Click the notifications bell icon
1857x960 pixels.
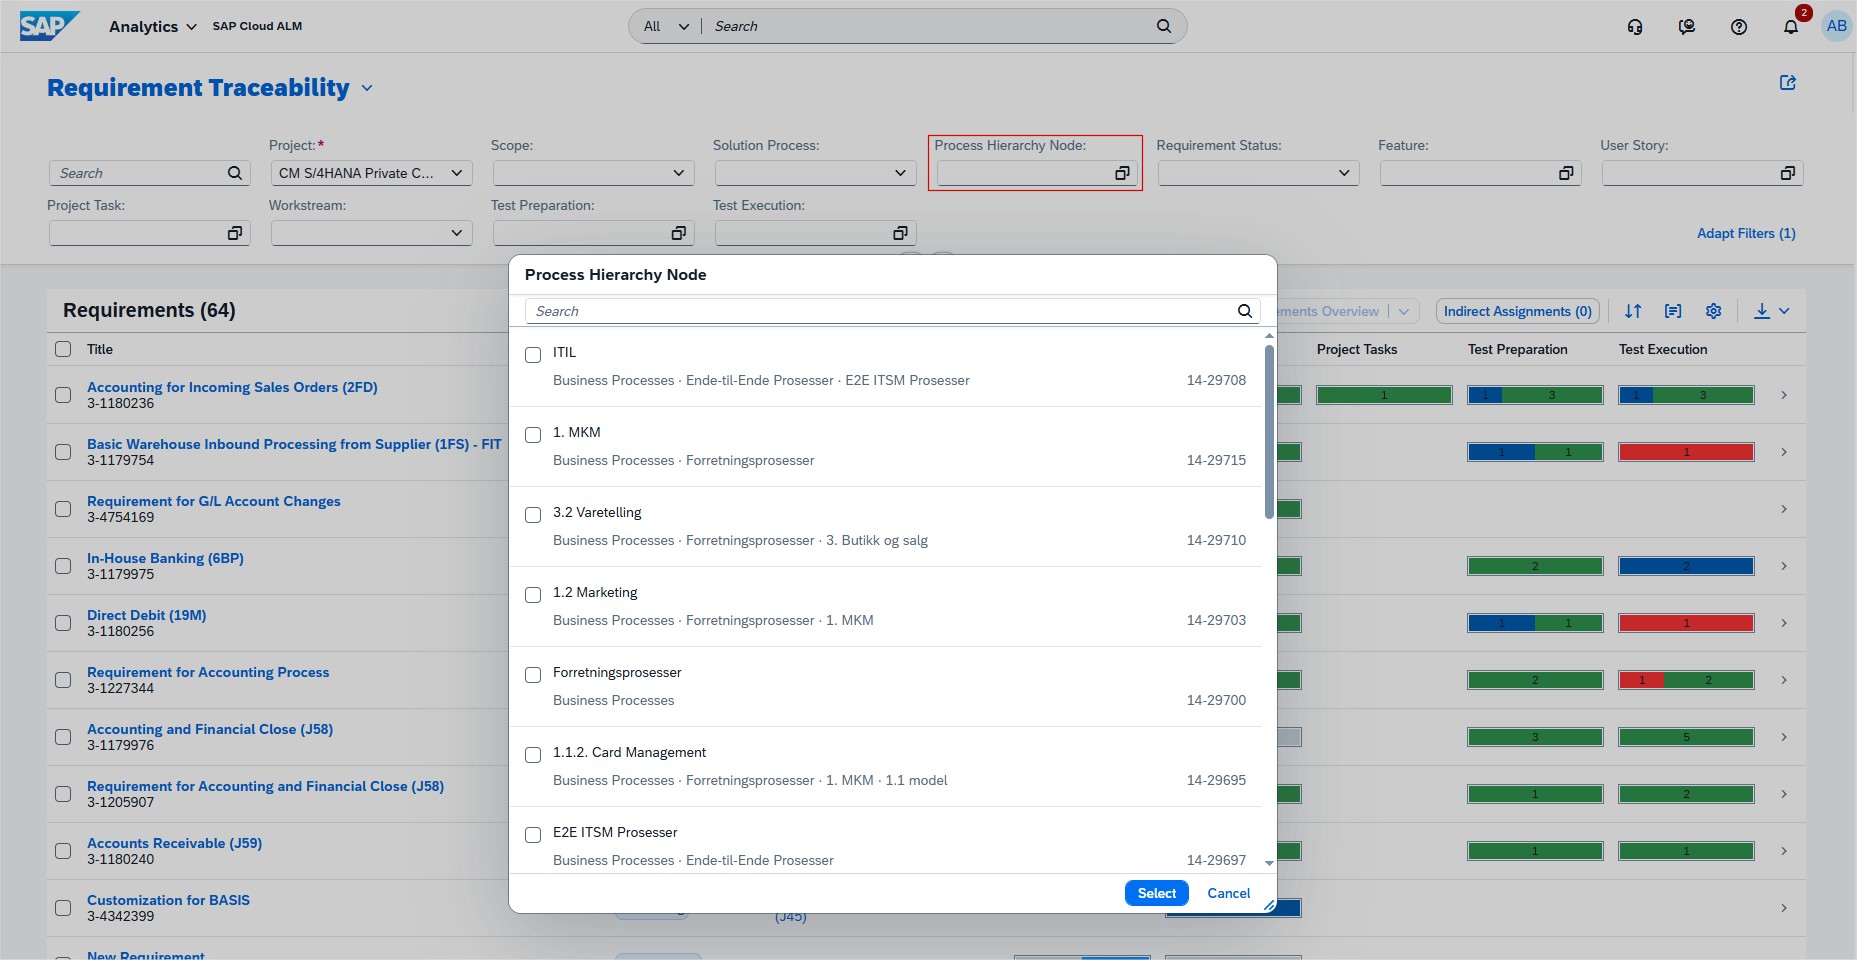1790,27
